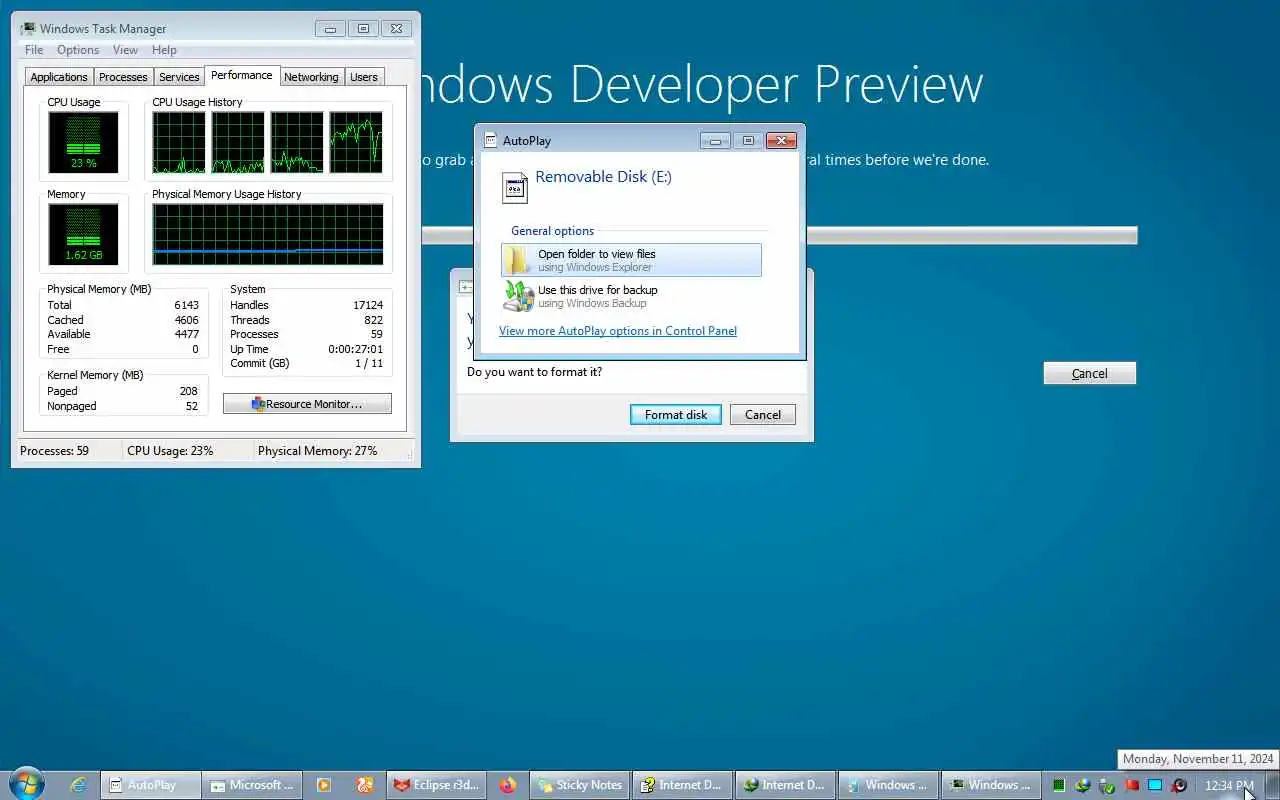
Task: Switch to the Windows Task Manager taskbar button
Action: pos(992,785)
